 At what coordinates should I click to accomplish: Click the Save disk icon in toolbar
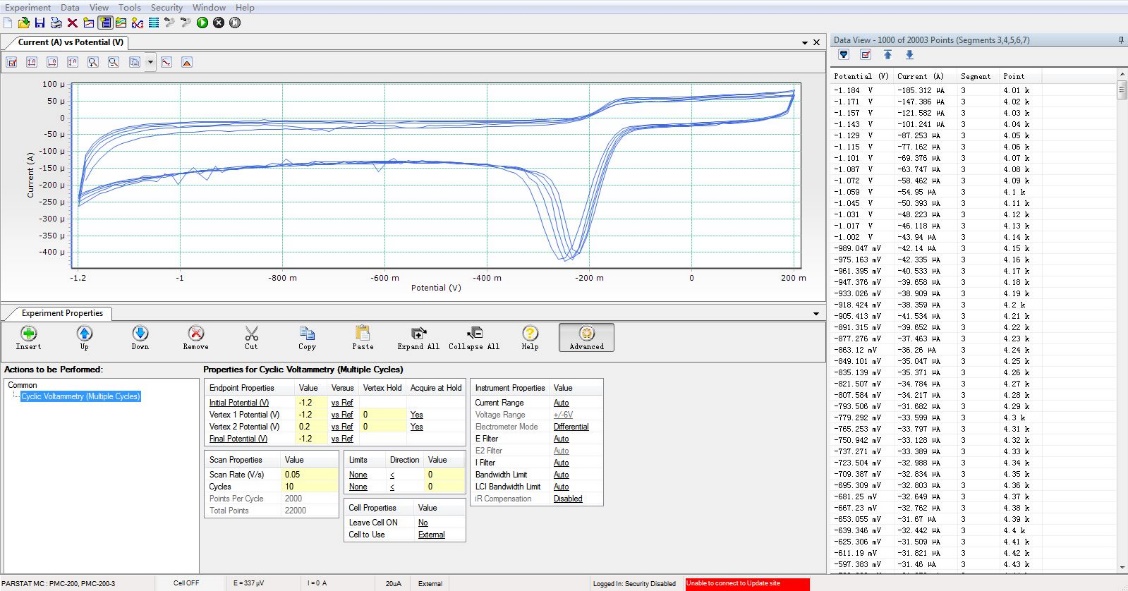[40, 22]
